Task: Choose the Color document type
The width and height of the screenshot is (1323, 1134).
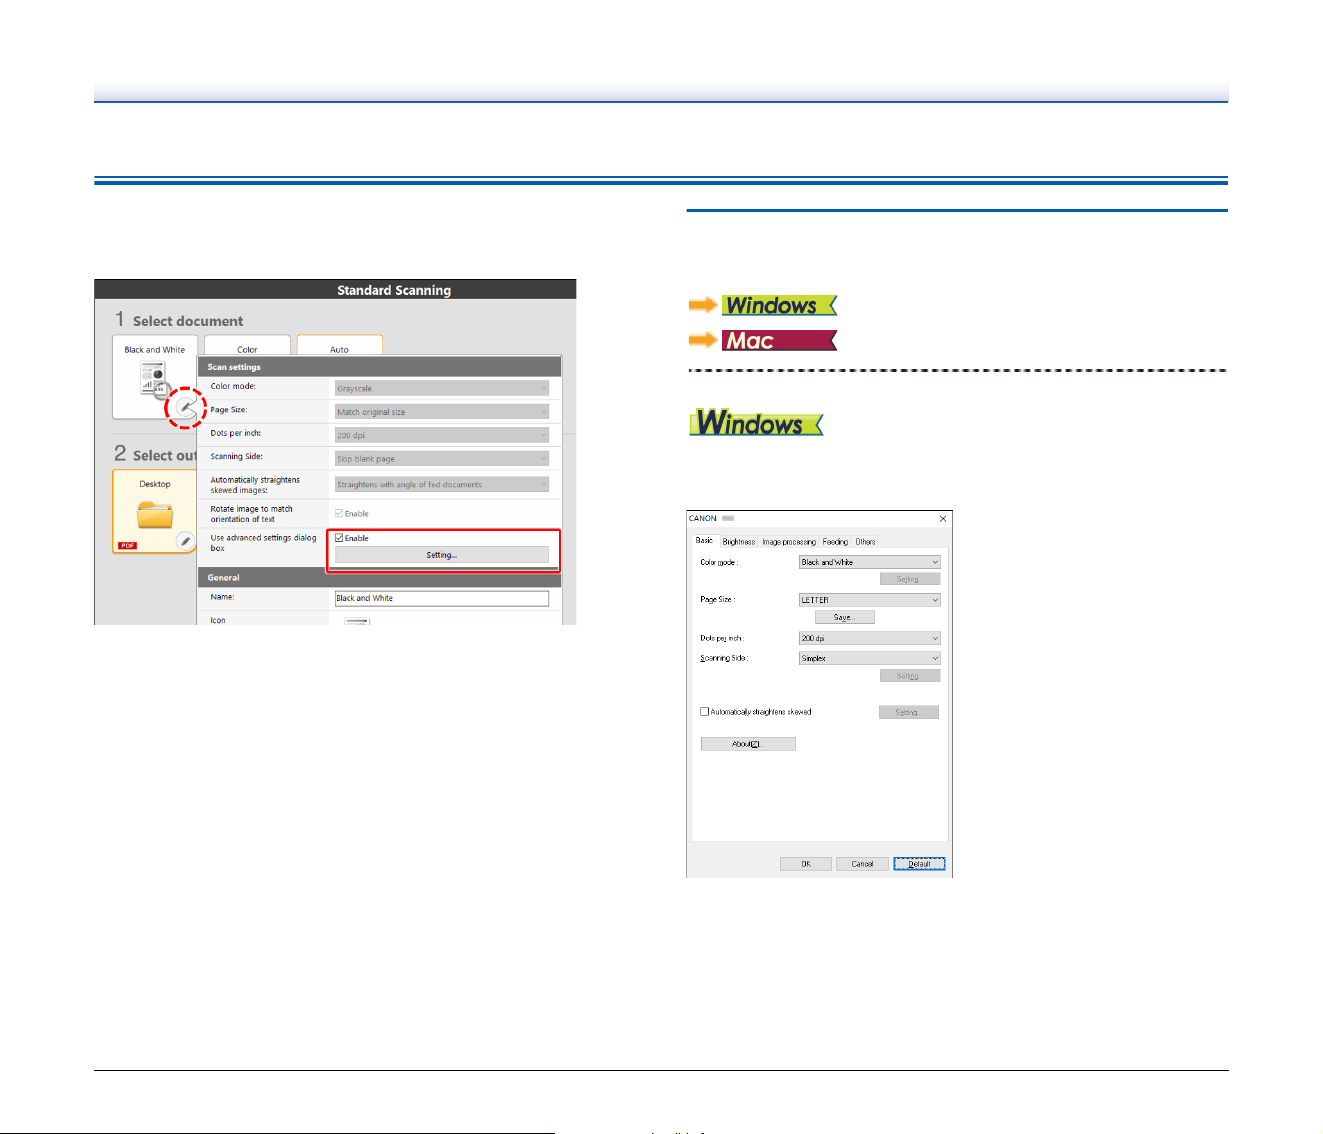Action: tap(247, 347)
